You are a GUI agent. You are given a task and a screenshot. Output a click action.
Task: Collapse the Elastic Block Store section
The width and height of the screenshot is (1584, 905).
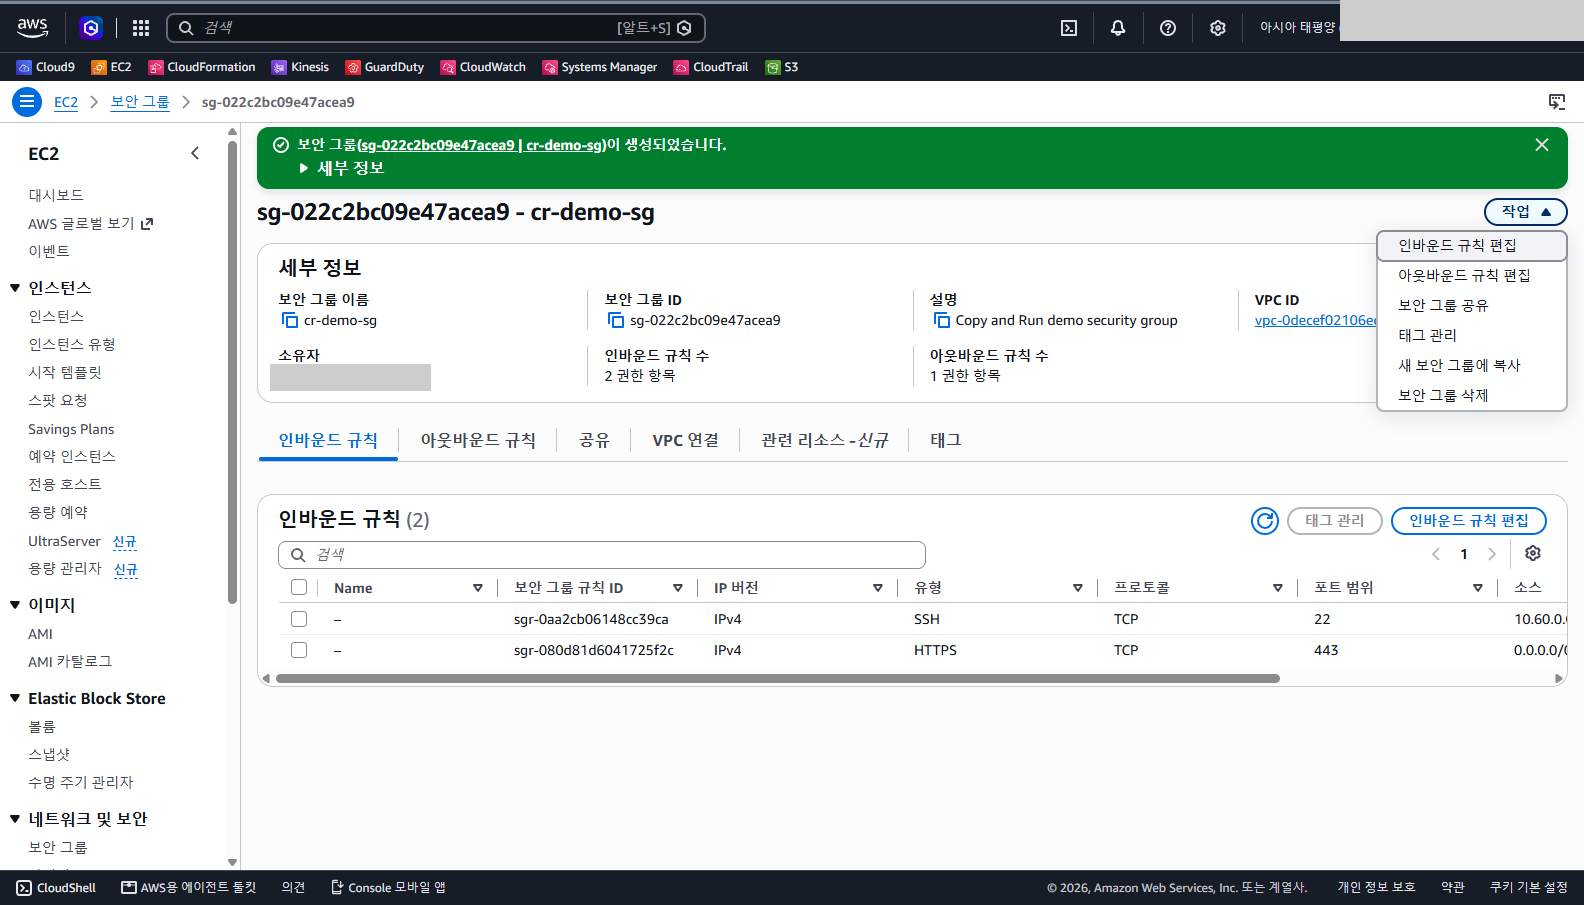15,698
